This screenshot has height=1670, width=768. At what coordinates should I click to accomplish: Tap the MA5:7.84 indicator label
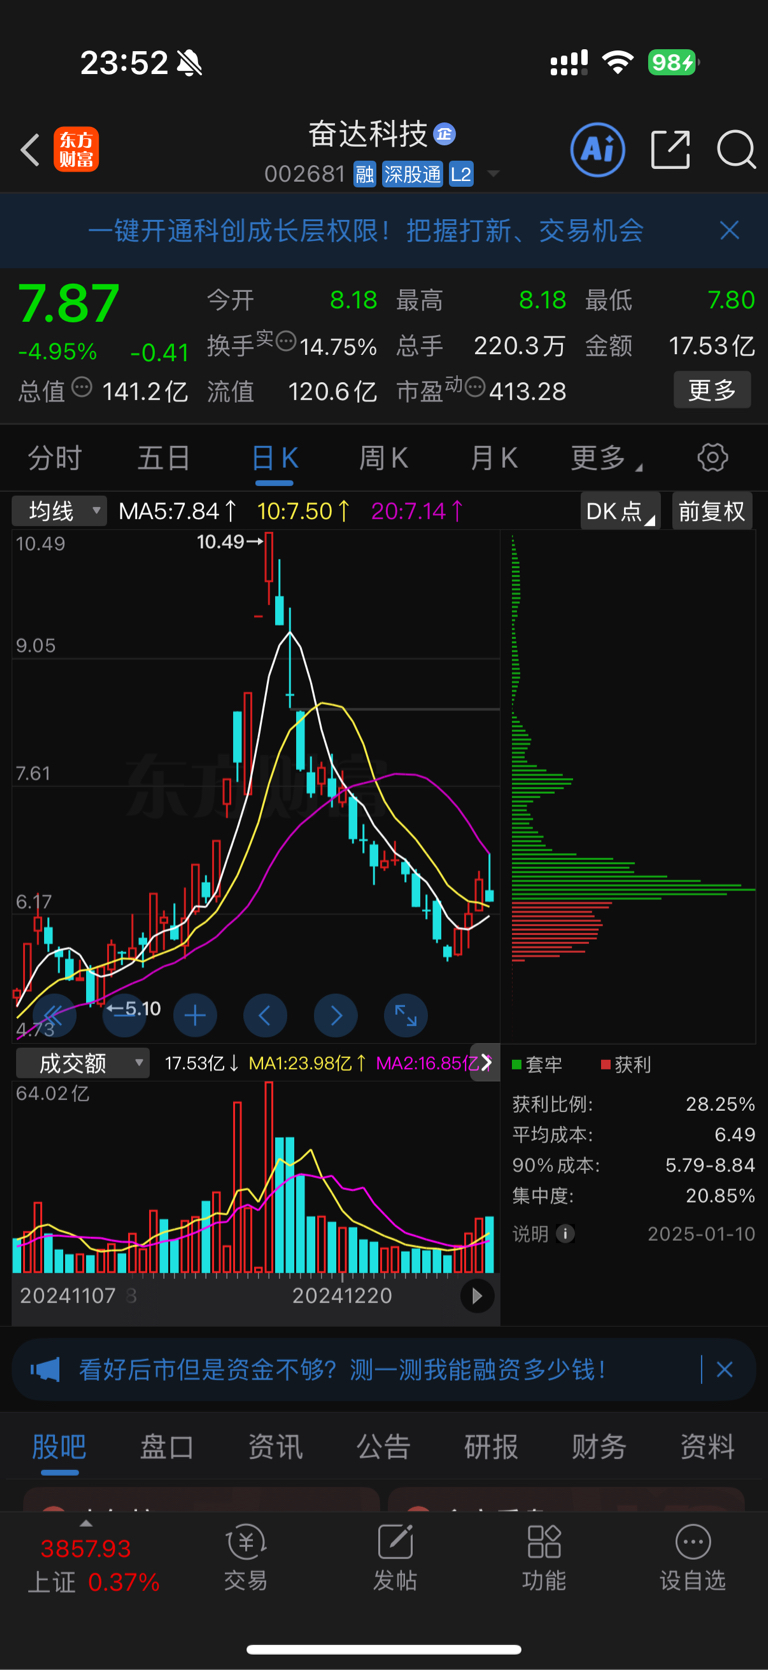tap(177, 511)
